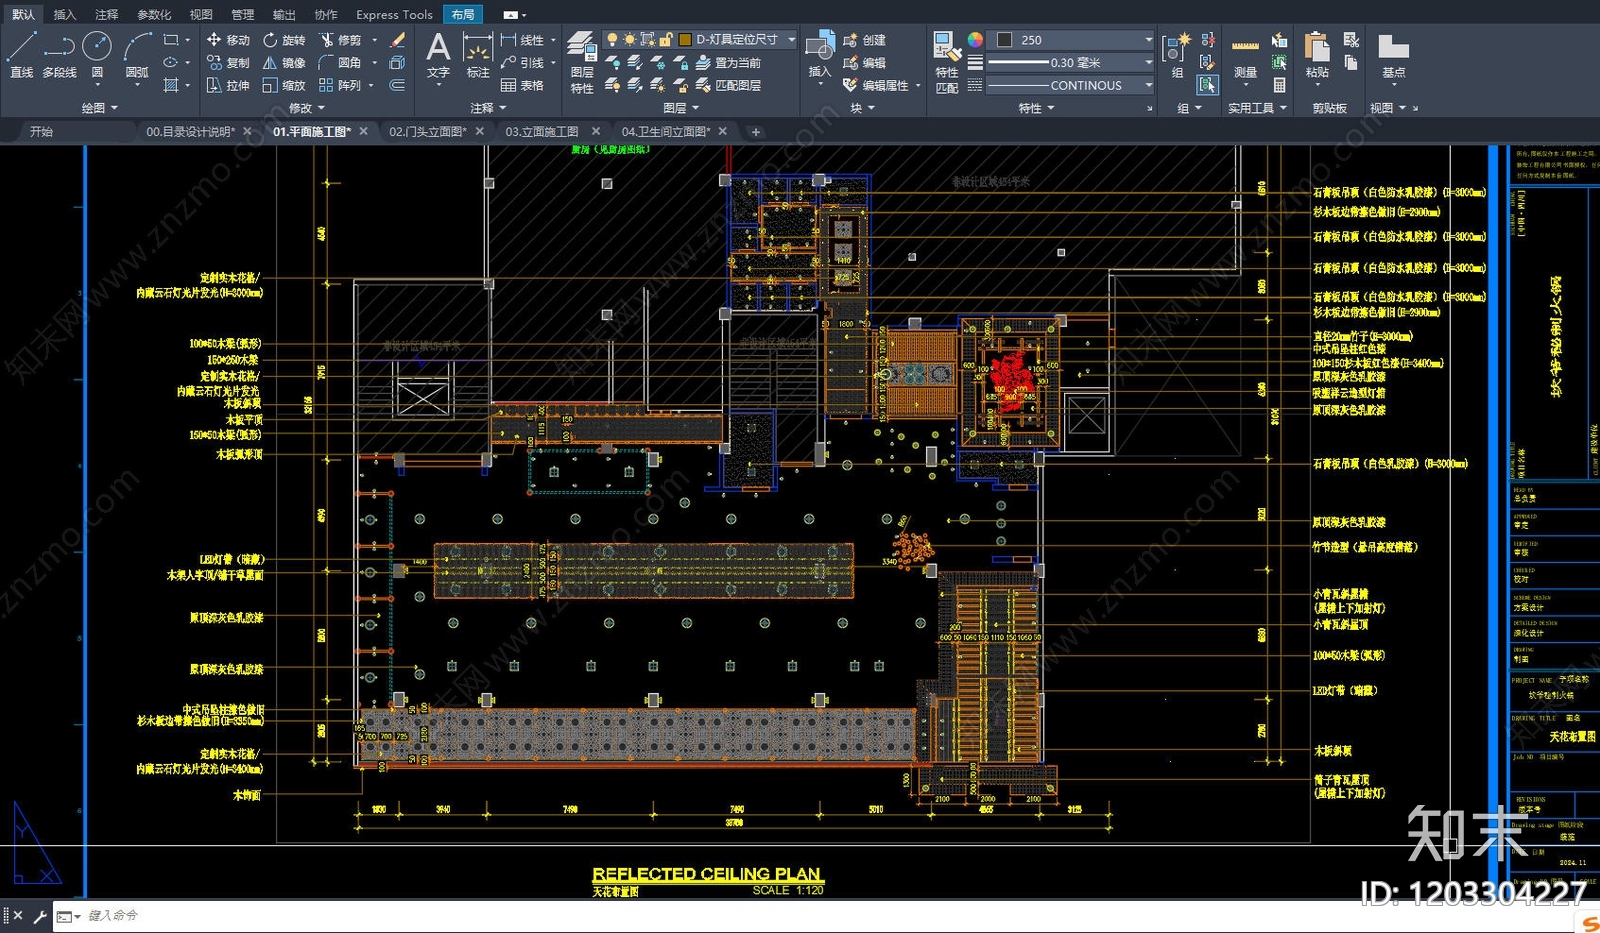Image resolution: width=1600 pixels, height=933 pixels.
Task: Toggle the viewport freeze icon for layer
Action: pyautogui.click(x=647, y=40)
